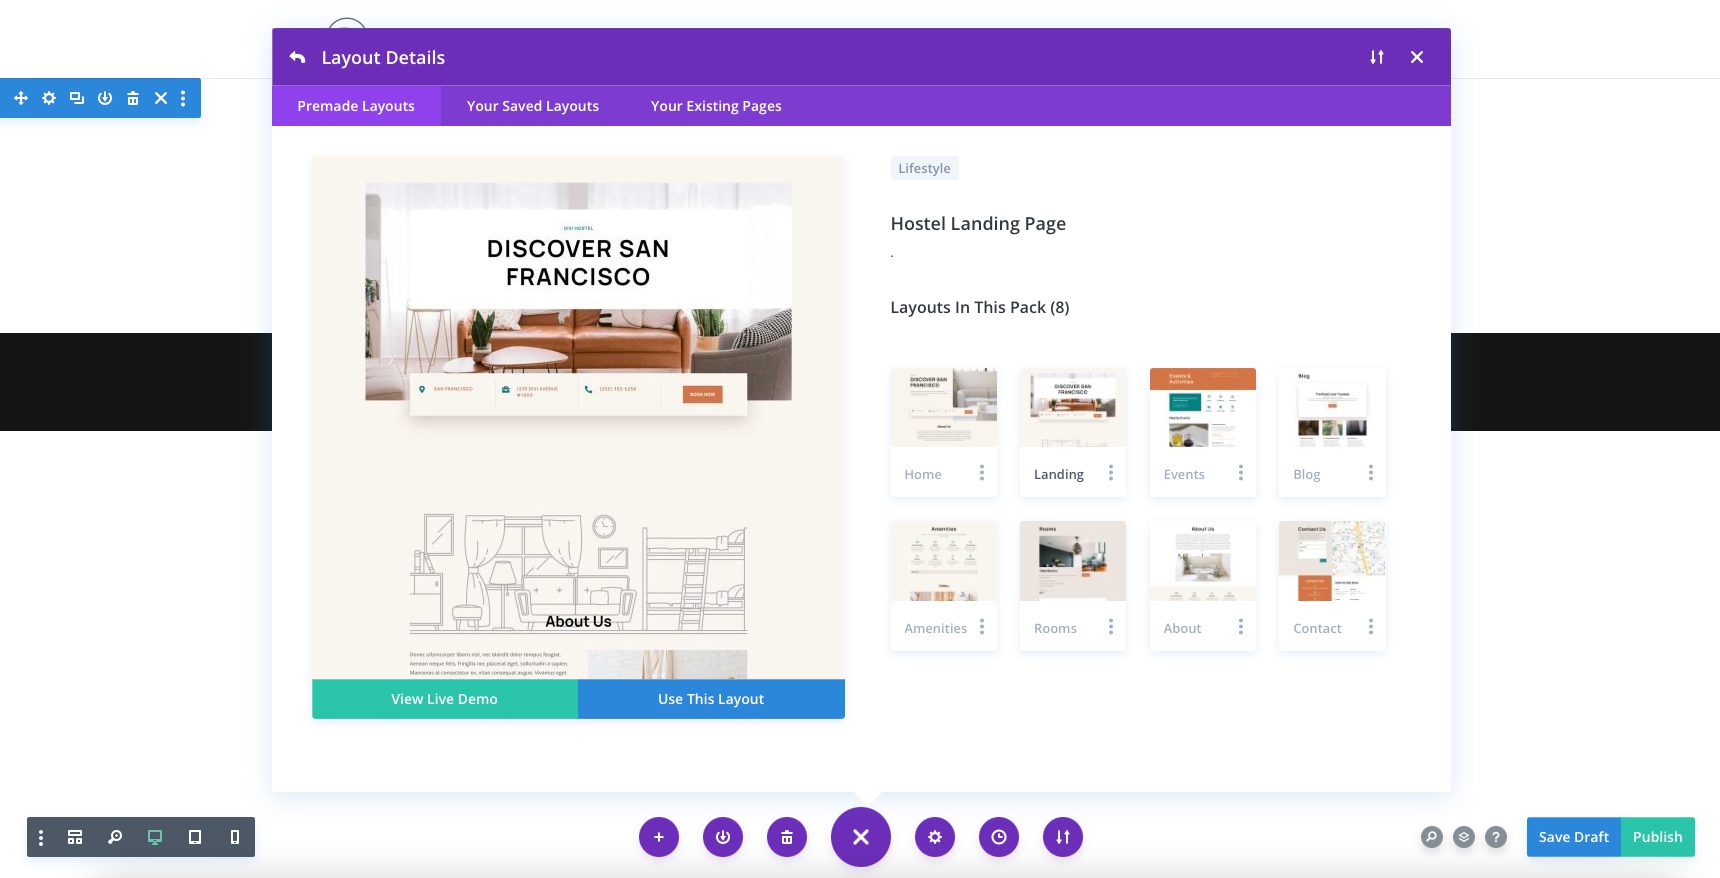This screenshot has width=1720, height=878.
Task: Click the gray search icon near Save Draft
Action: pos(1432,837)
